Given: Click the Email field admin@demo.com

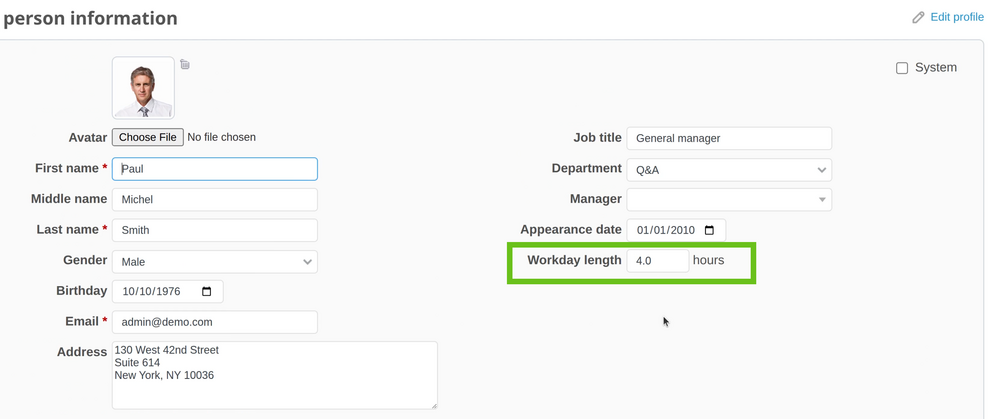Looking at the screenshot, I should coord(215,322).
